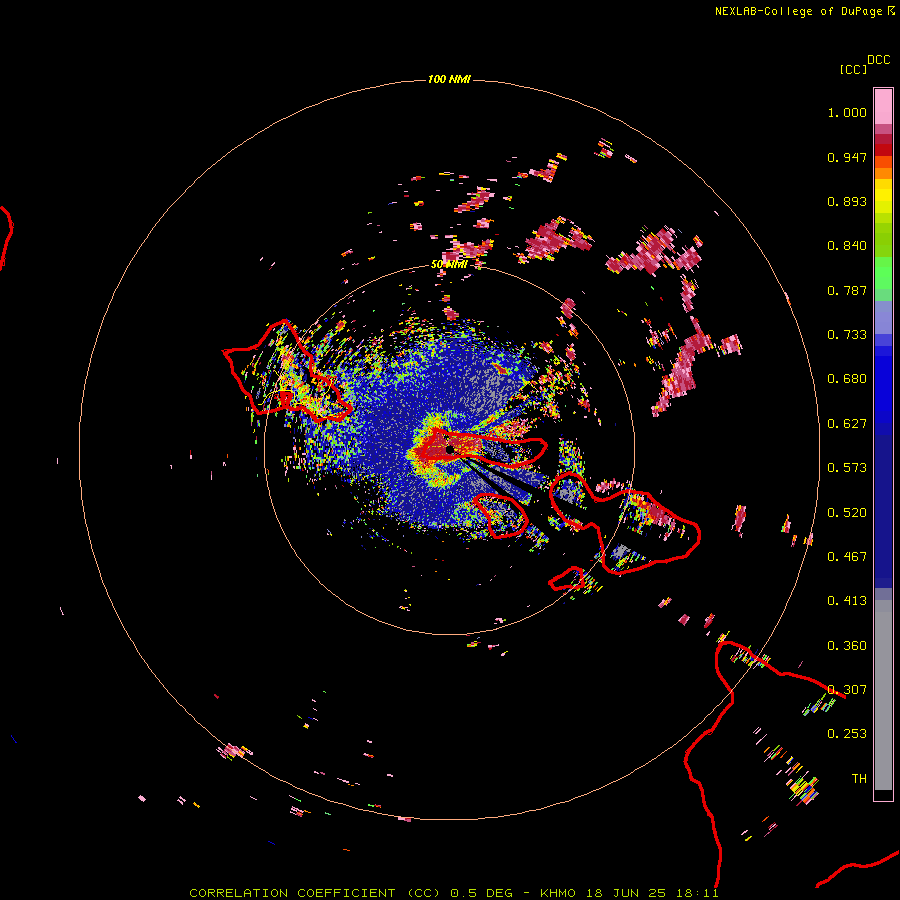900x900 pixels.
Task: Click the 0.467 scale value
Action: coord(847,557)
